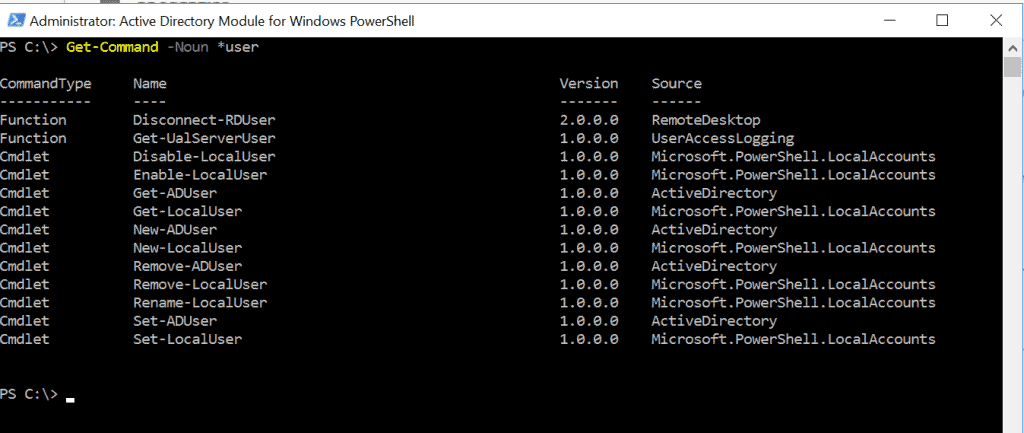Minimize the PowerShell window

(x=886, y=20)
